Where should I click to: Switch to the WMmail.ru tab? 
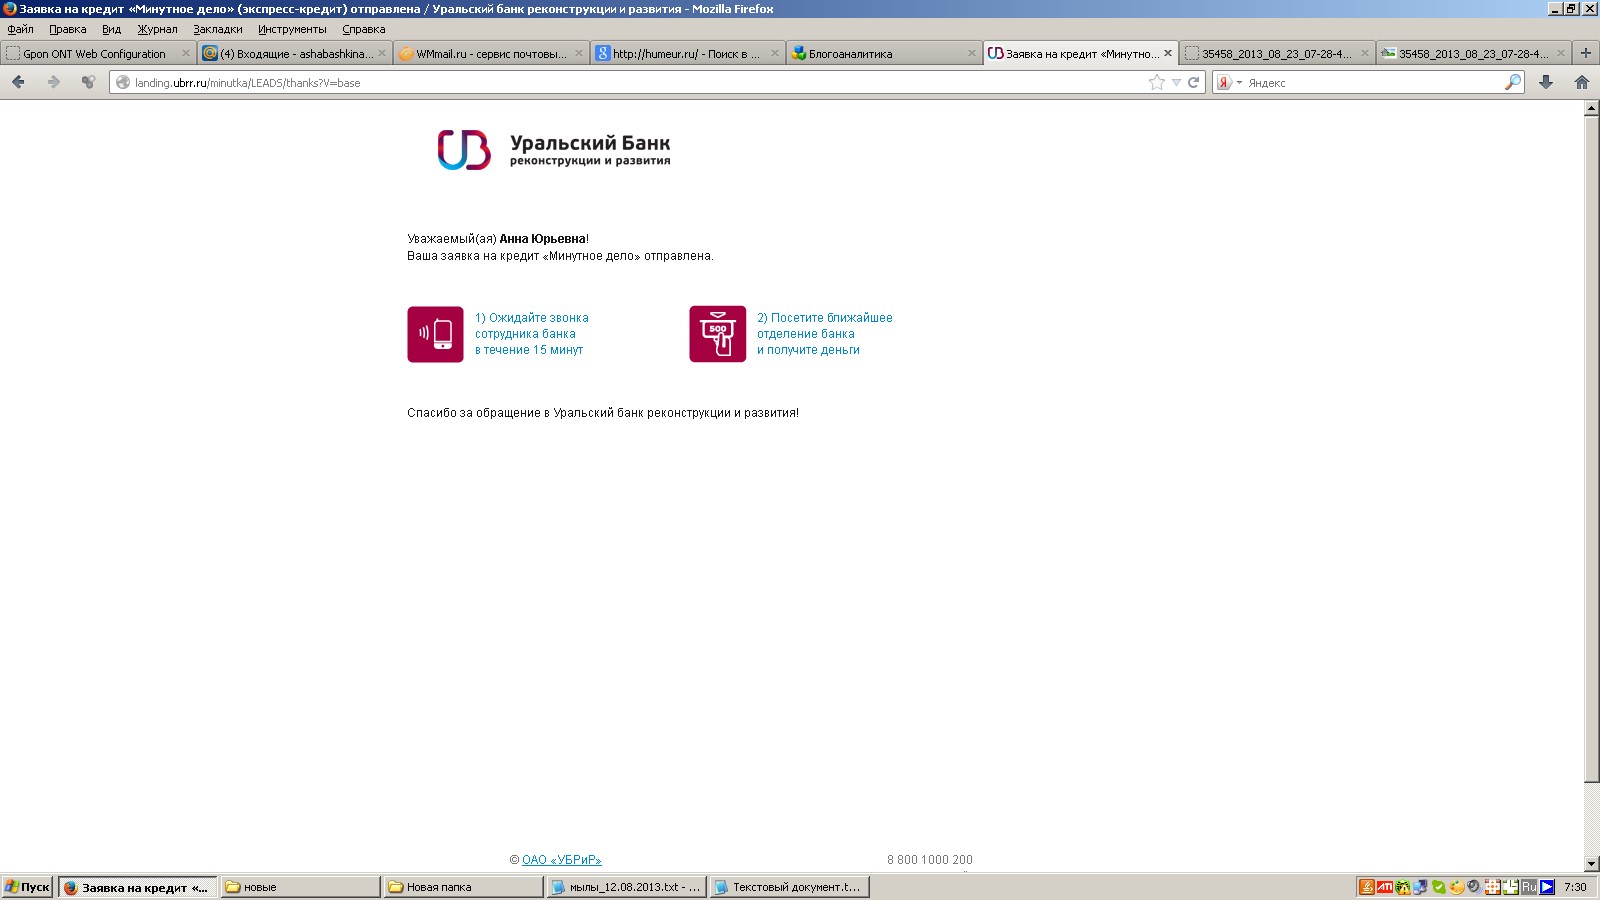click(490, 54)
